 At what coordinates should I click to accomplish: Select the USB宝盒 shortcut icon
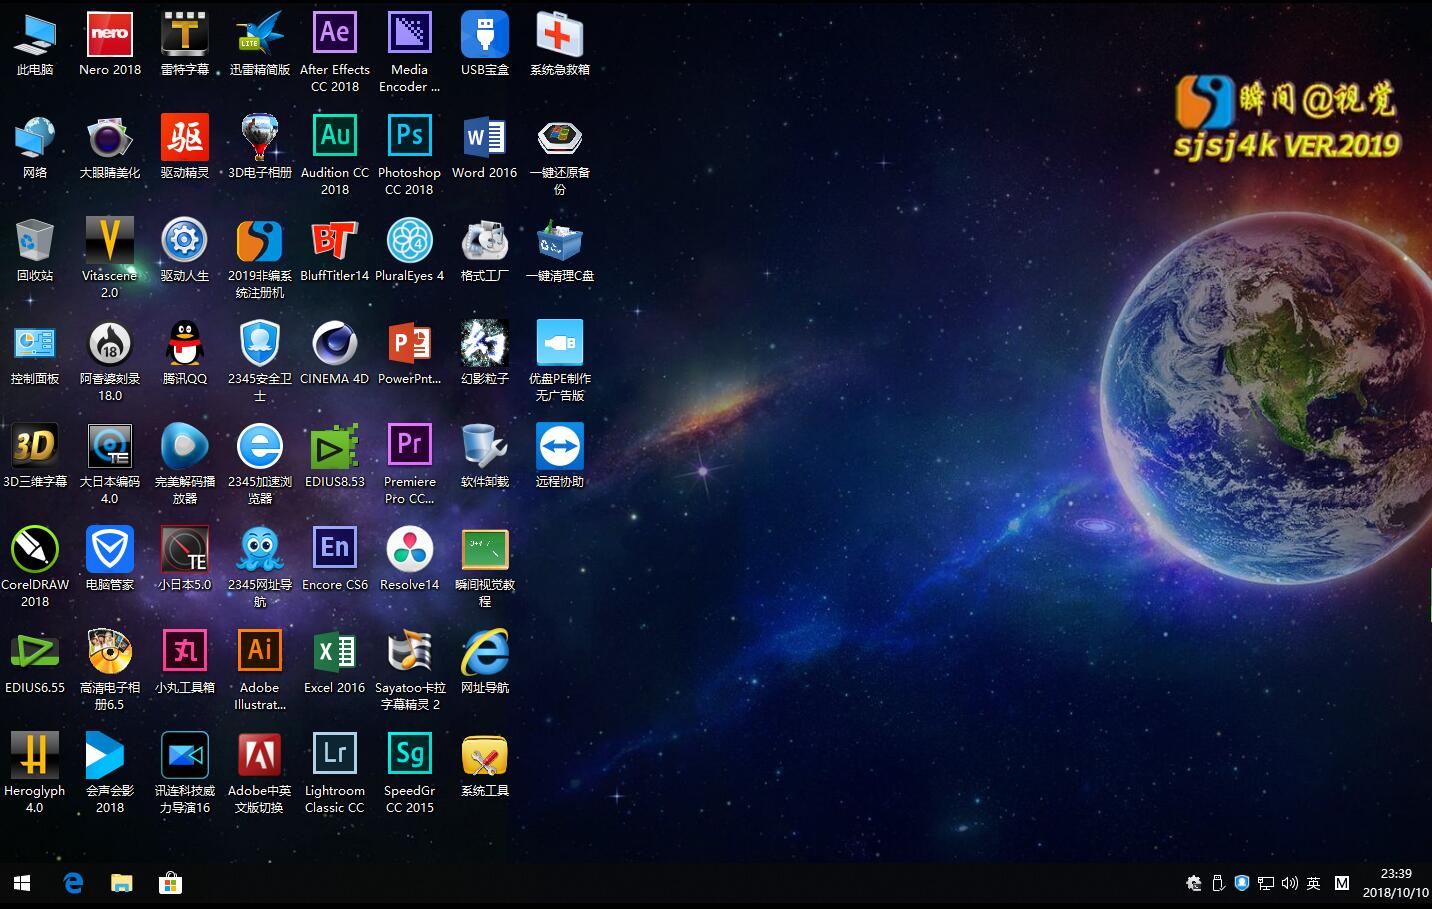pyautogui.click(x=485, y=35)
